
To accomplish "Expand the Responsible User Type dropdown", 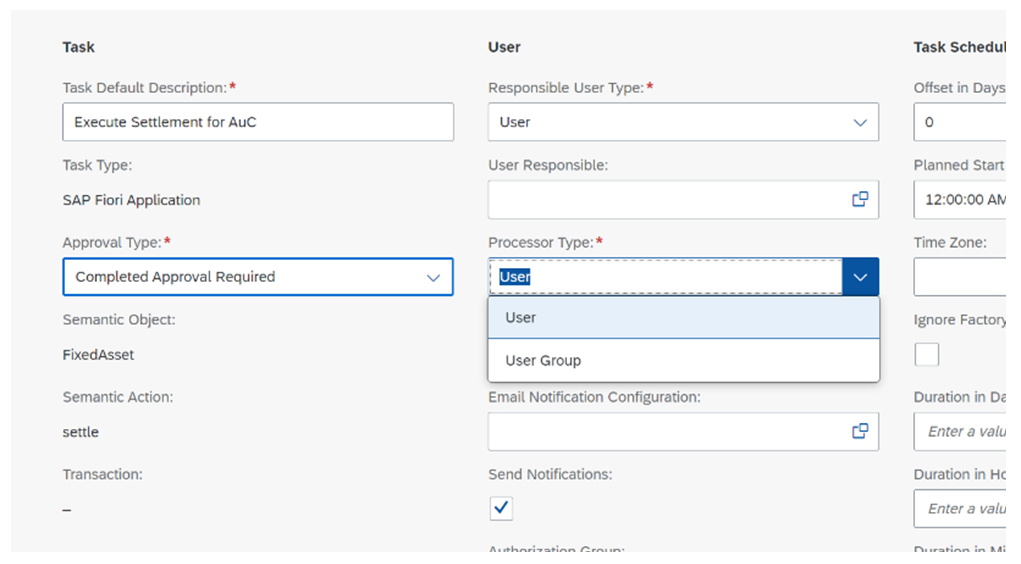I will [859, 122].
